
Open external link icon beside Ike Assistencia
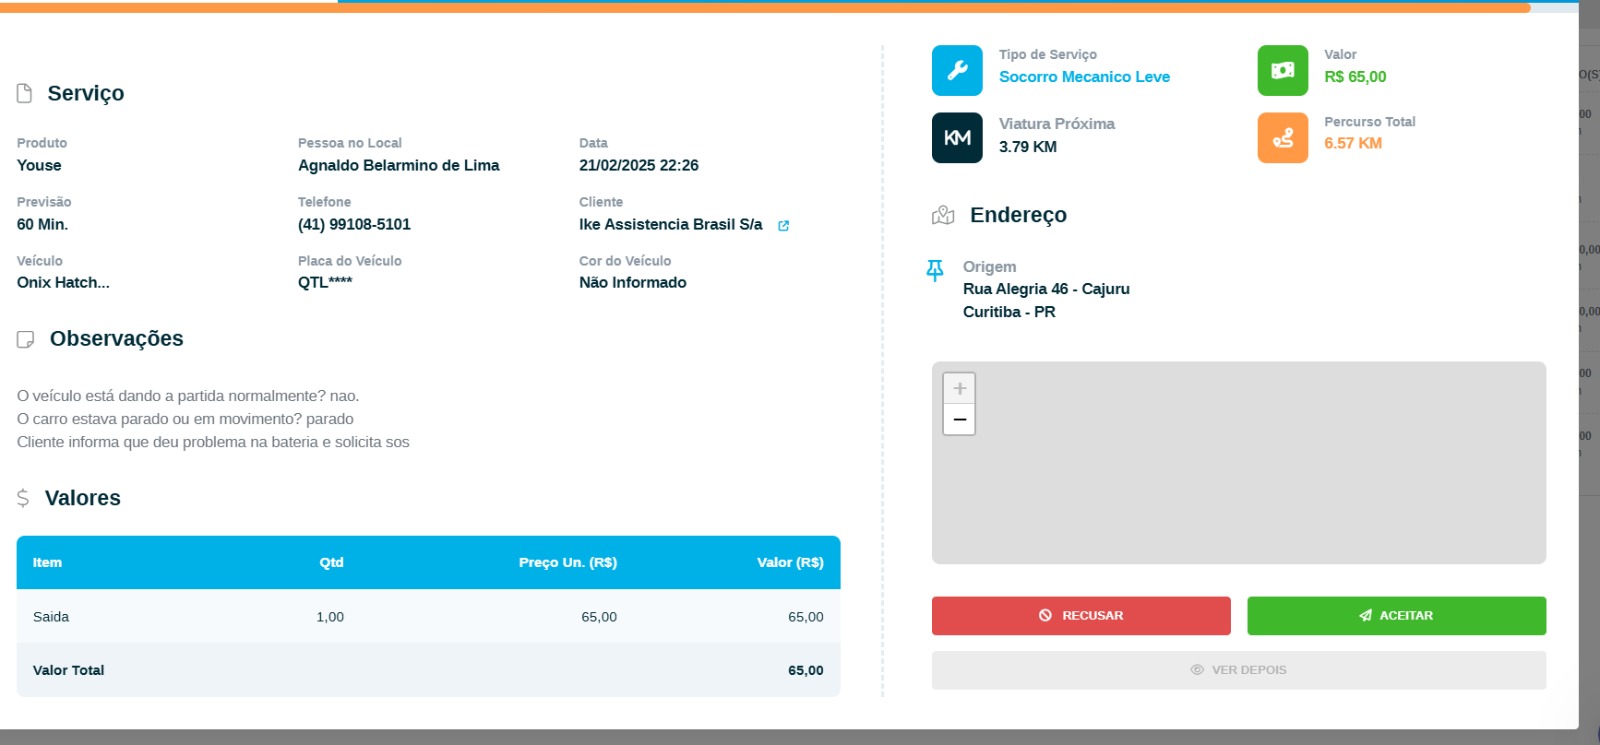784,226
